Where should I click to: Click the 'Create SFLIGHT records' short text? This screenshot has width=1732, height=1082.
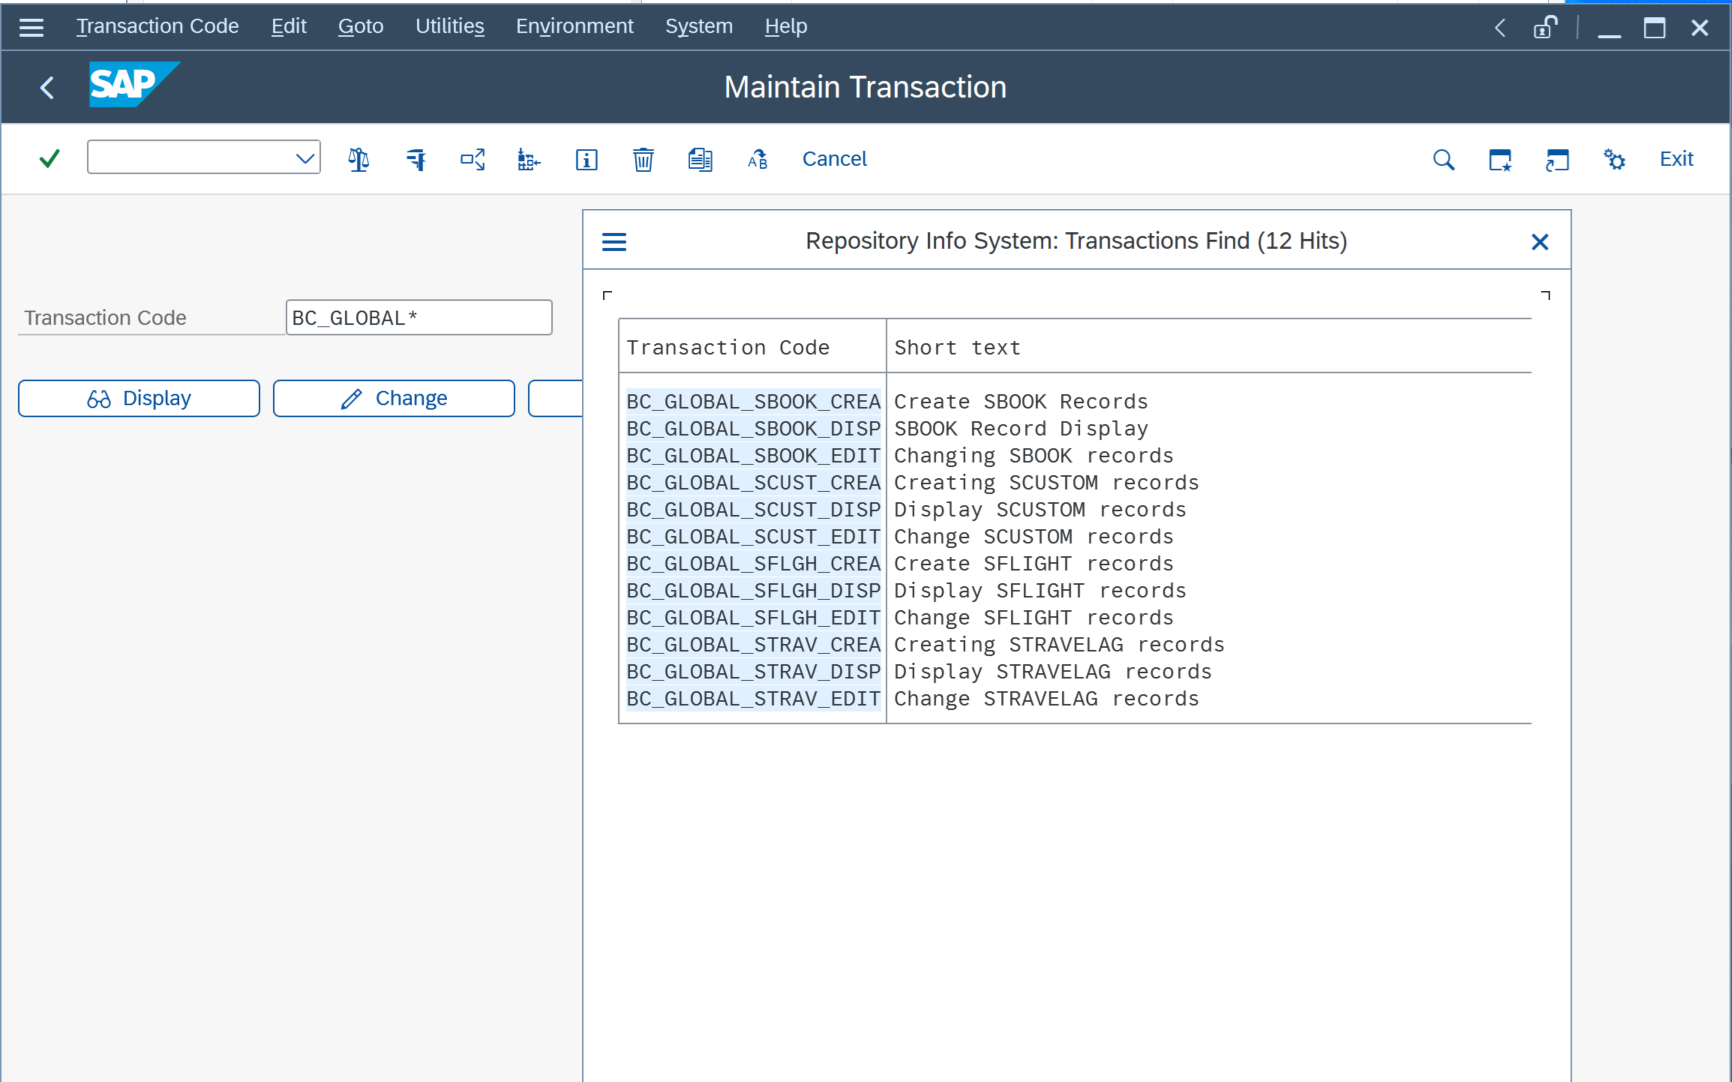coord(1034,563)
